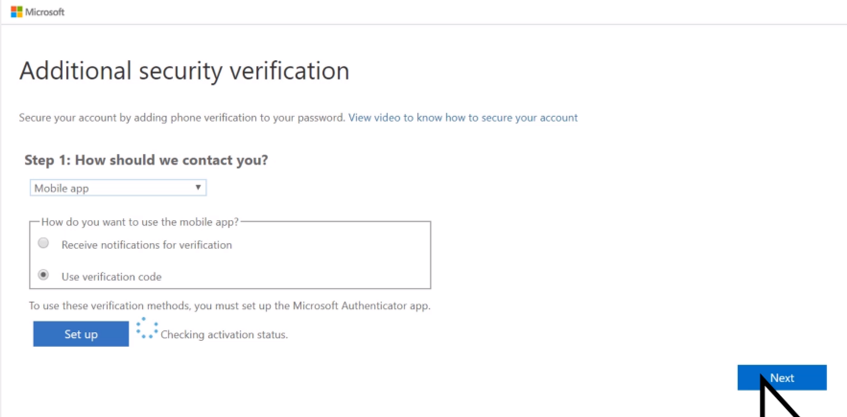Viewport: 847px width, 417px height.
Task: Click the blue Set up button
Action: (81, 334)
